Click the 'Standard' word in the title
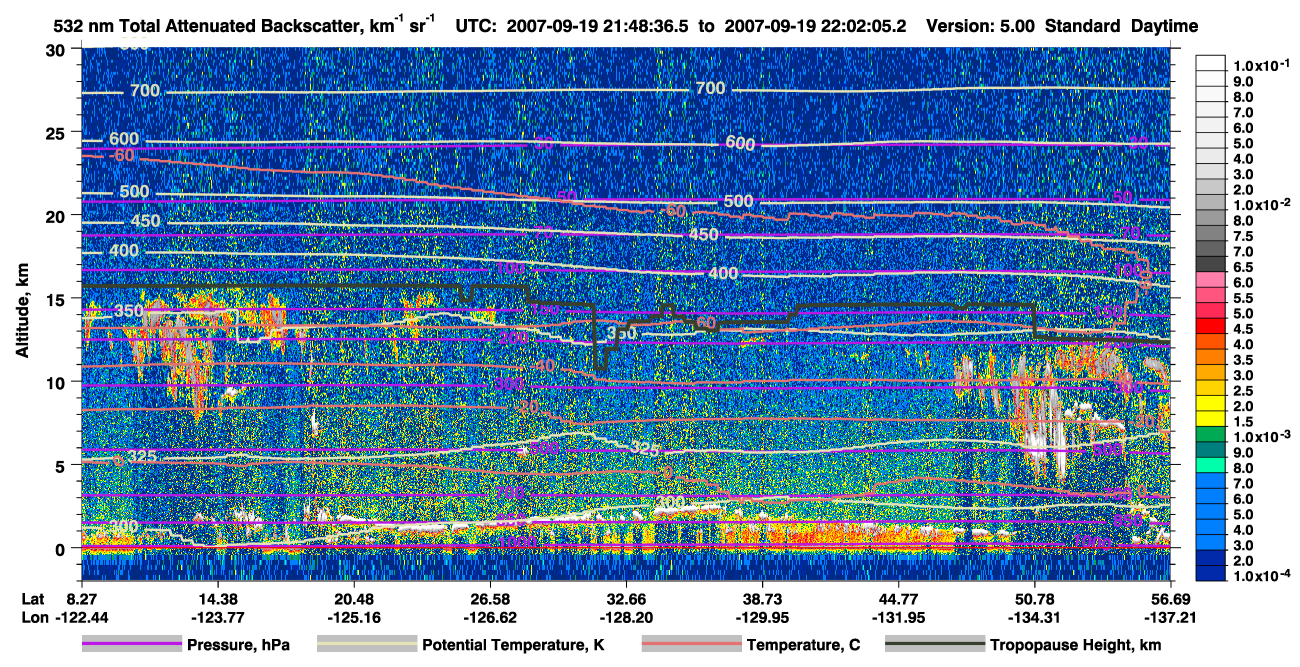Screen dimensions: 1300x667 [1082, 27]
